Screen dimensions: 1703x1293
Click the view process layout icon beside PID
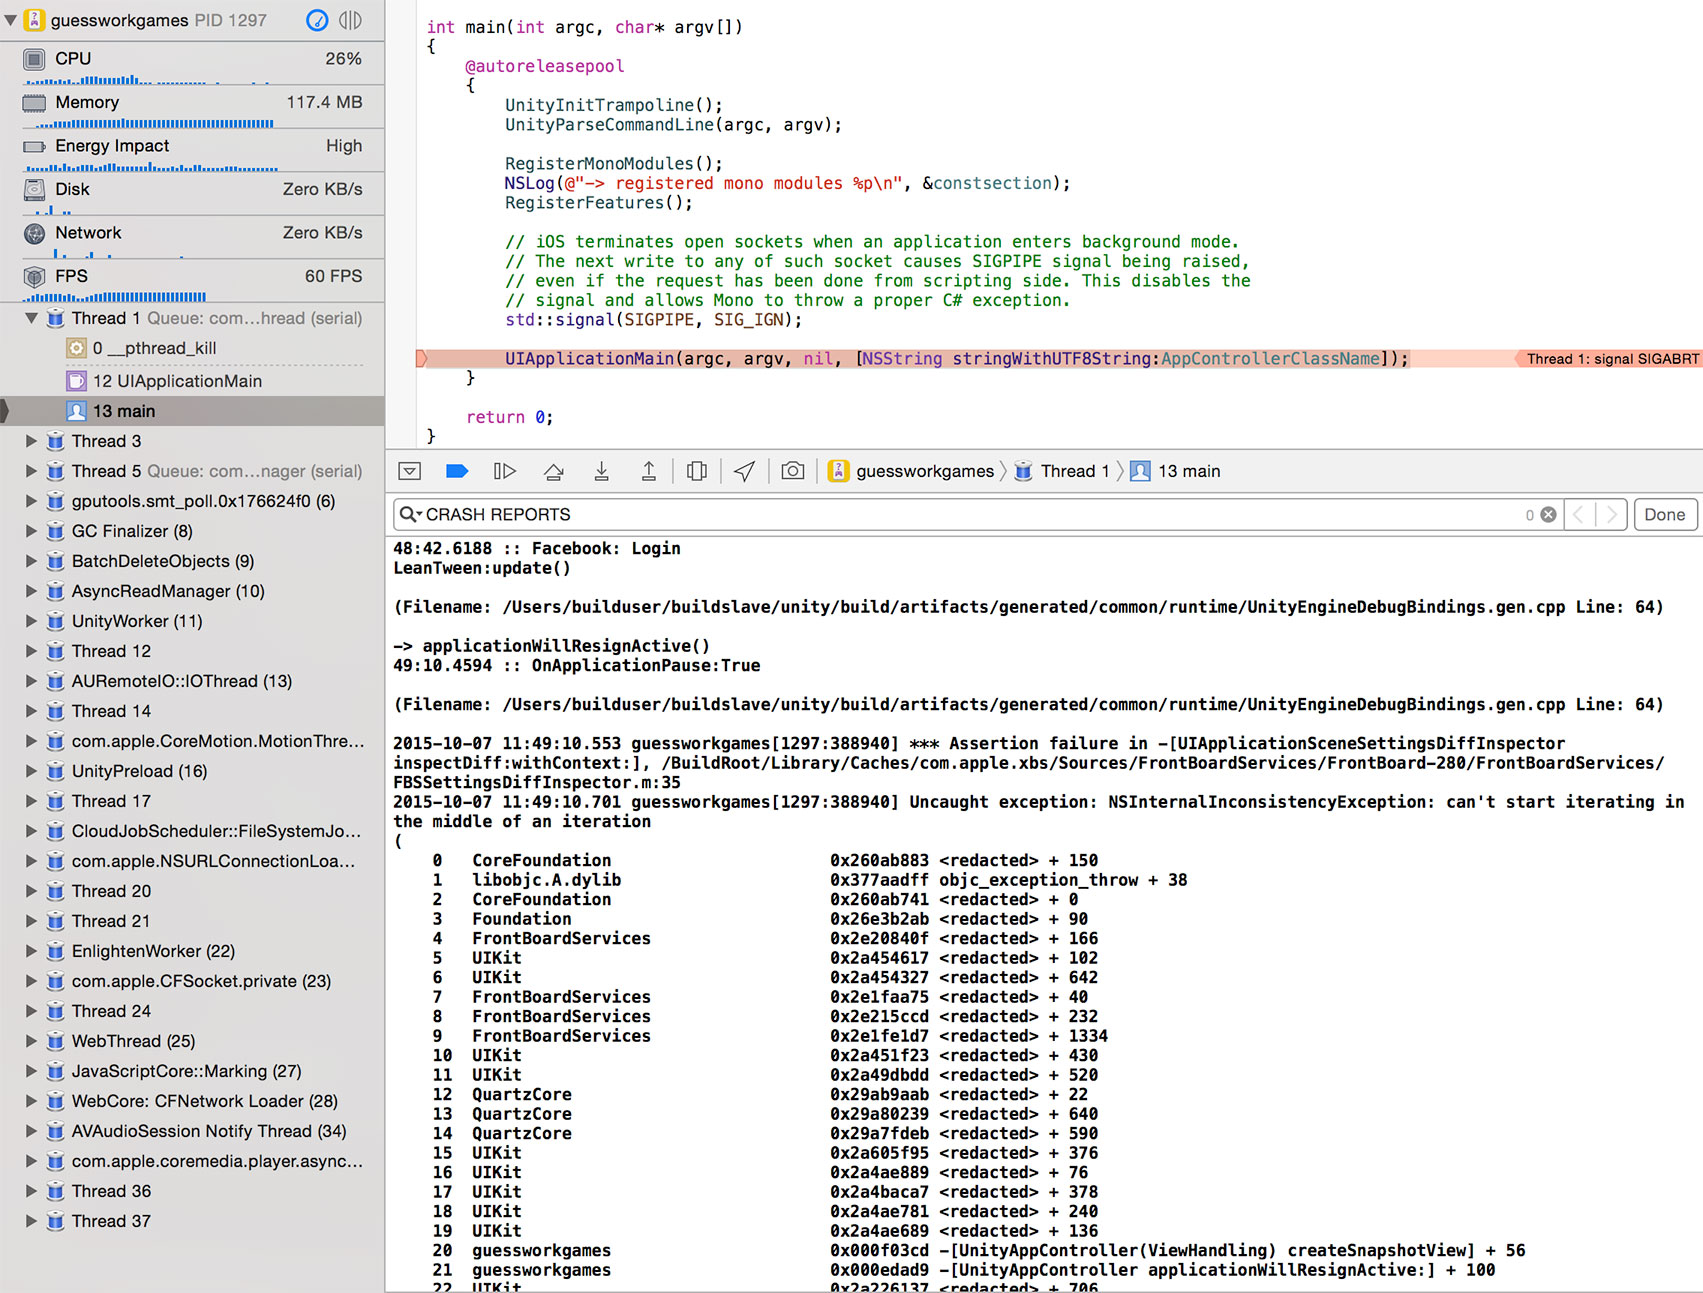[350, 20]
